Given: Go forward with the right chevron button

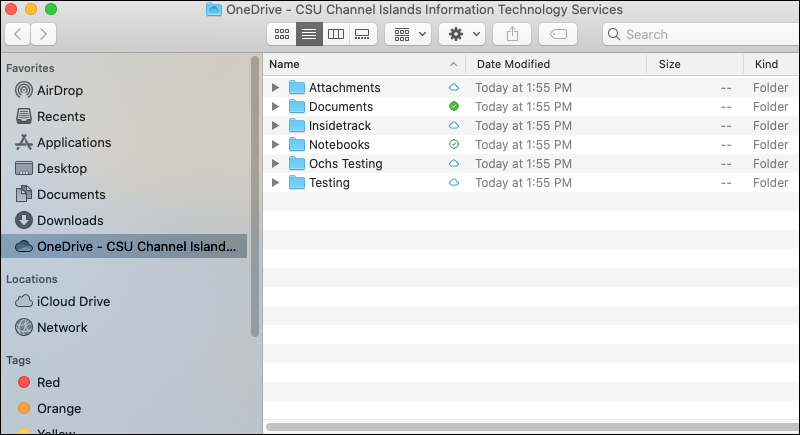Looking at the screenshot, I should tap(43, 34).
